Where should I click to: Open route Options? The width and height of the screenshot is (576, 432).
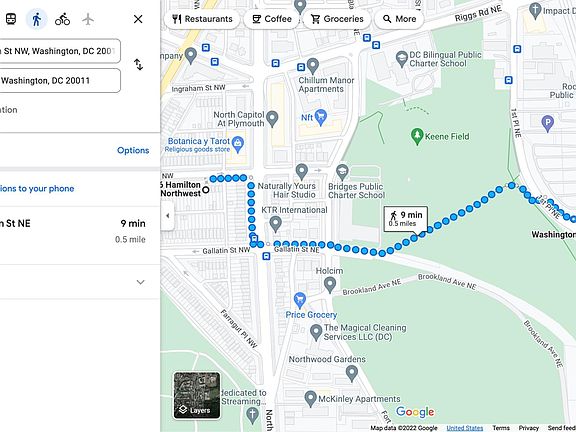pyautogui.click(x=133, y=150)
